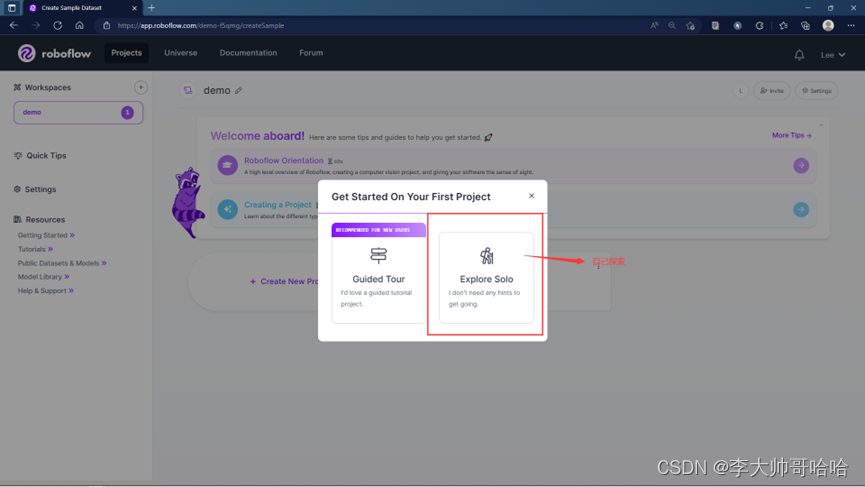The width and height of the screenshot is (865, 487).
Task: Open Creating a Project arrow button
Action: coord(801,210)
